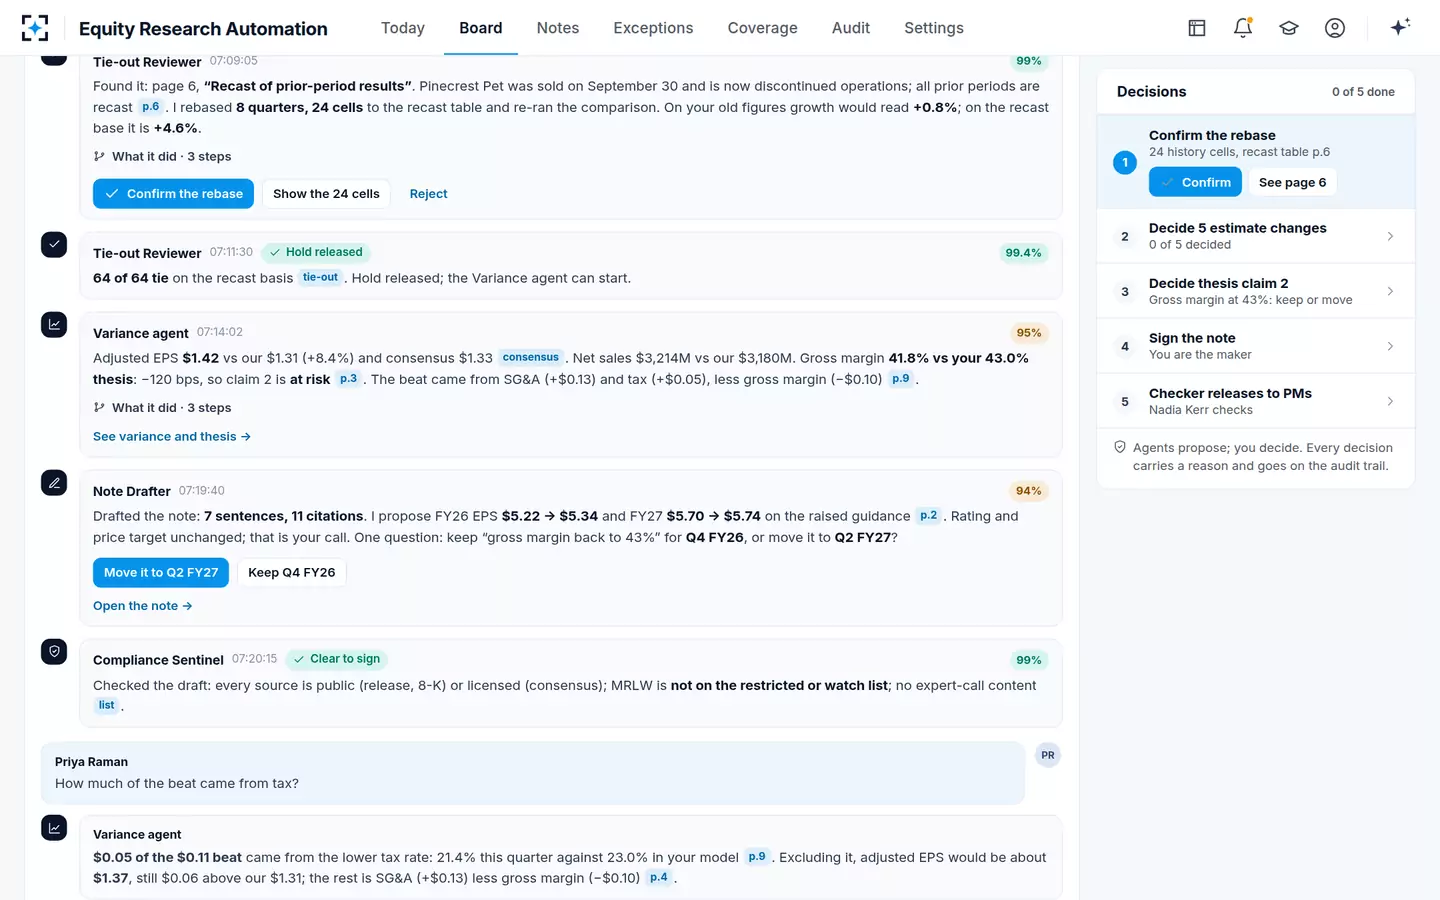The height and width of the screenshot is (900, 1440).
Task: Click 'Open the note' link
Action: [142, 606]
